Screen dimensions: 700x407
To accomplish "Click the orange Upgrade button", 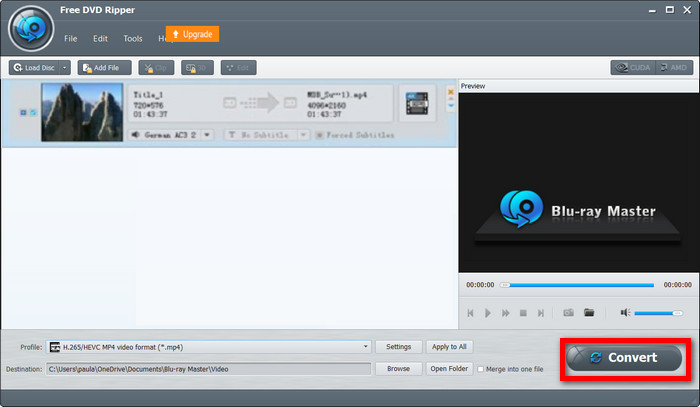I will click(192, 34).
